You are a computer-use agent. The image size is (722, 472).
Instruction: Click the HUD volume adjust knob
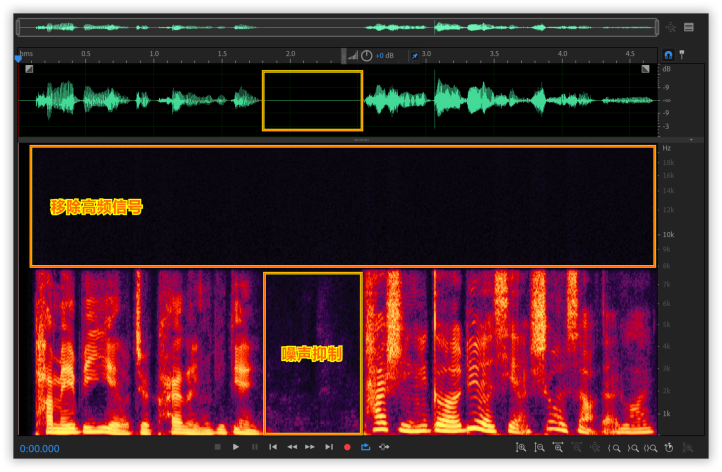pyautogui.click(x=366, y=56)
